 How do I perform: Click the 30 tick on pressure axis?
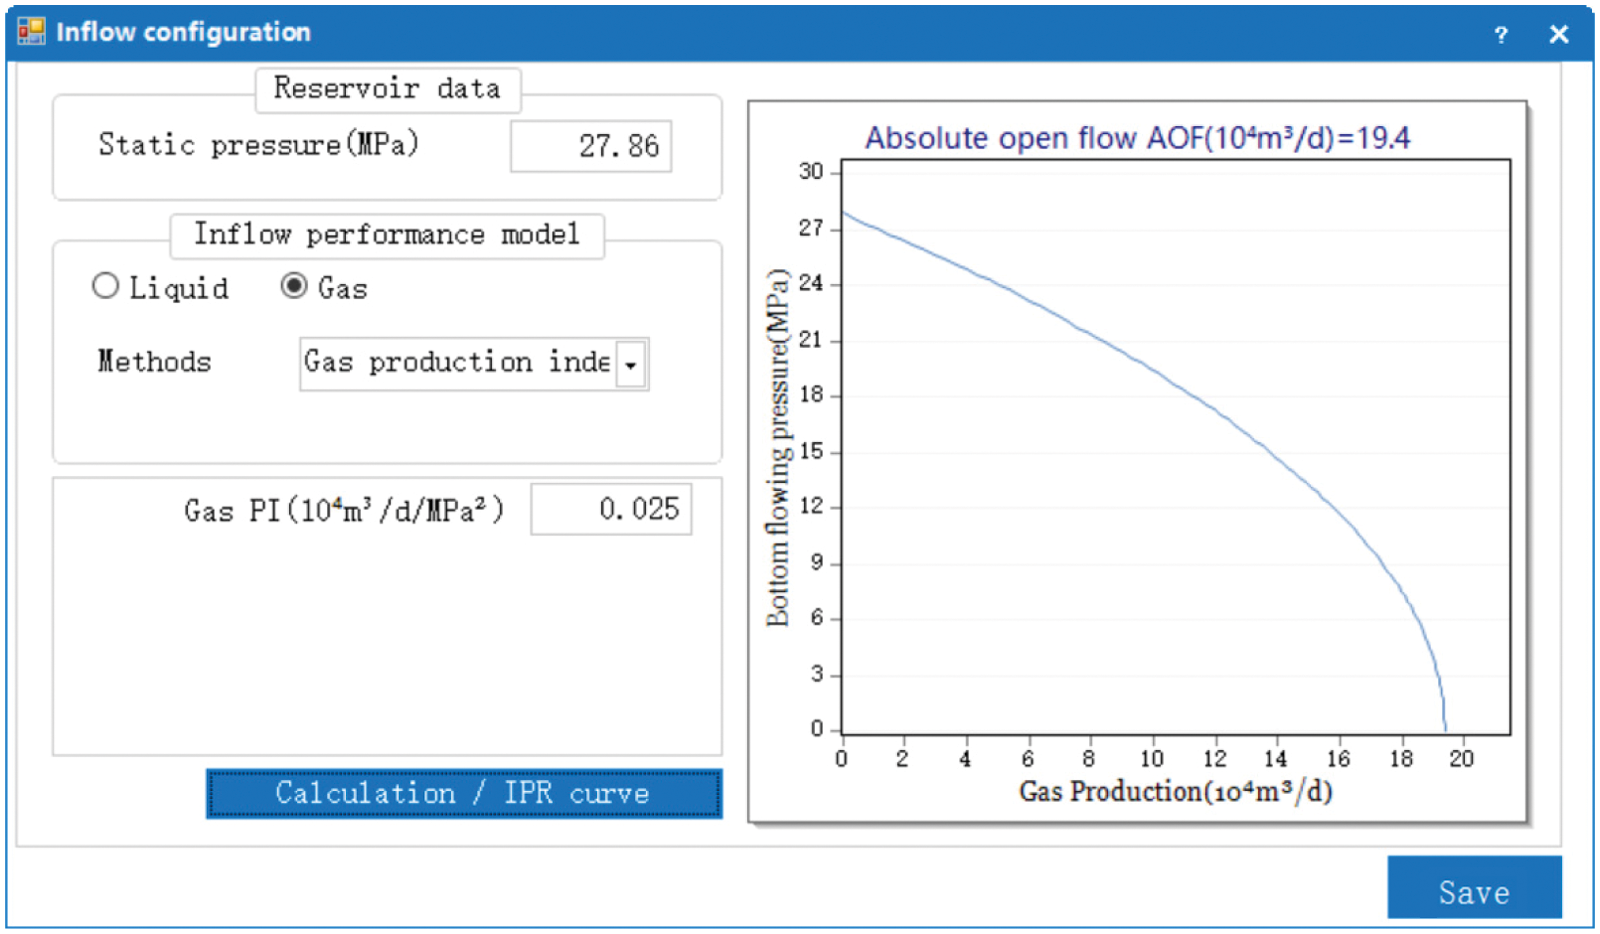pyautogui.click(x=811, y=172)
